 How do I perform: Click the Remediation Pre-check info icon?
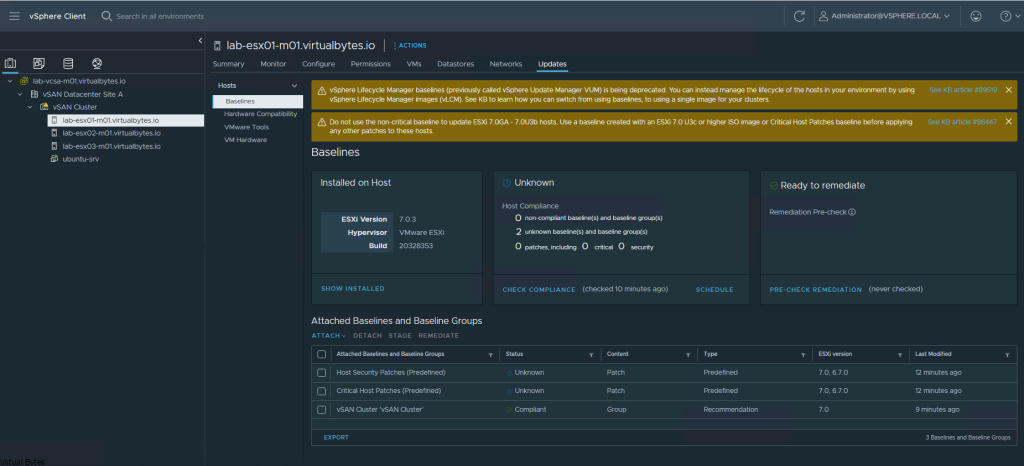click(x=852, y=212)
